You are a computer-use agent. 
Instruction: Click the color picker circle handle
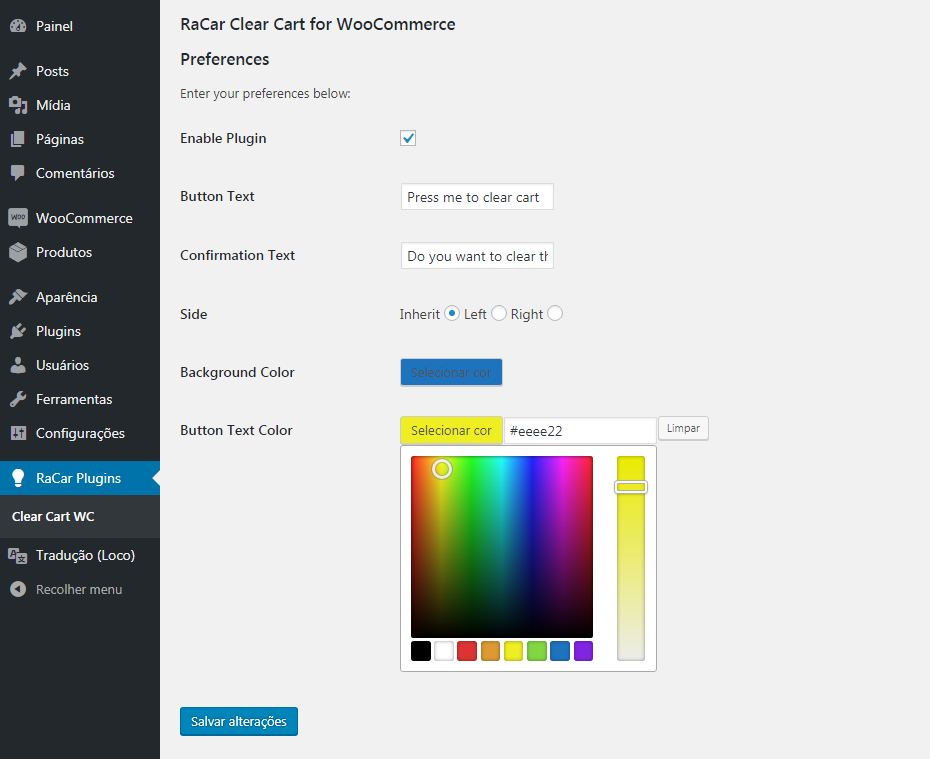pyautogui.click(x=441, y=468)
